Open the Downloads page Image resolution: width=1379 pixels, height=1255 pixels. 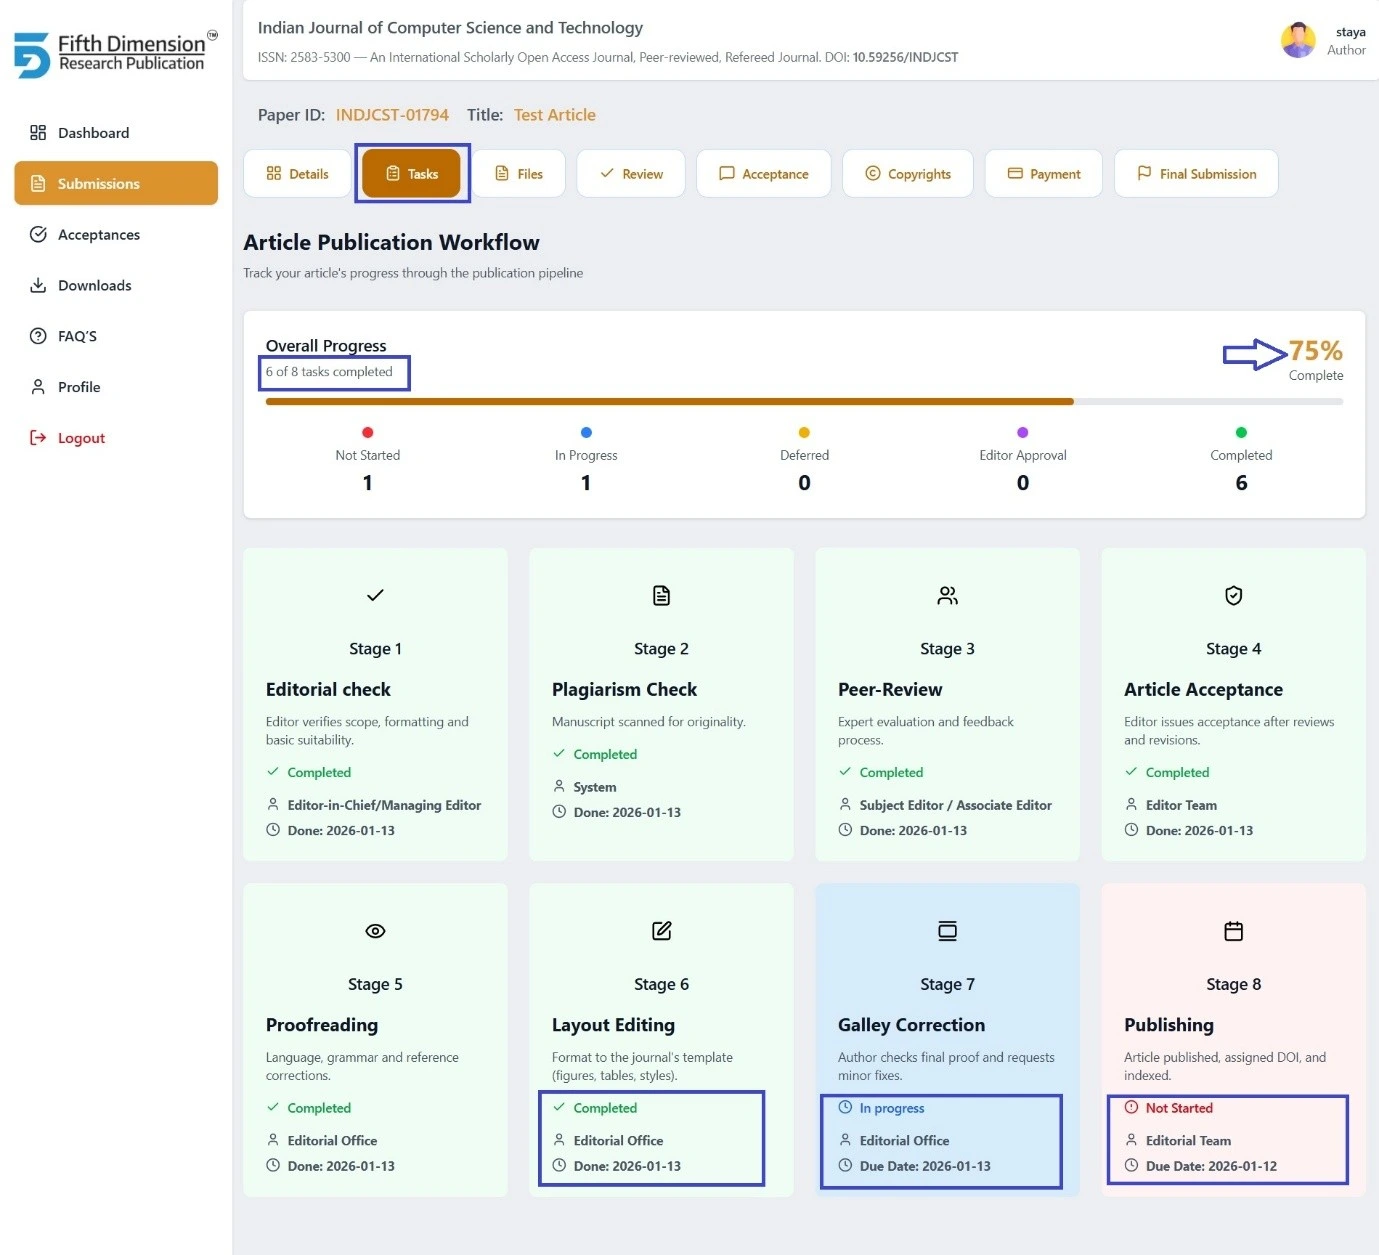116,285
